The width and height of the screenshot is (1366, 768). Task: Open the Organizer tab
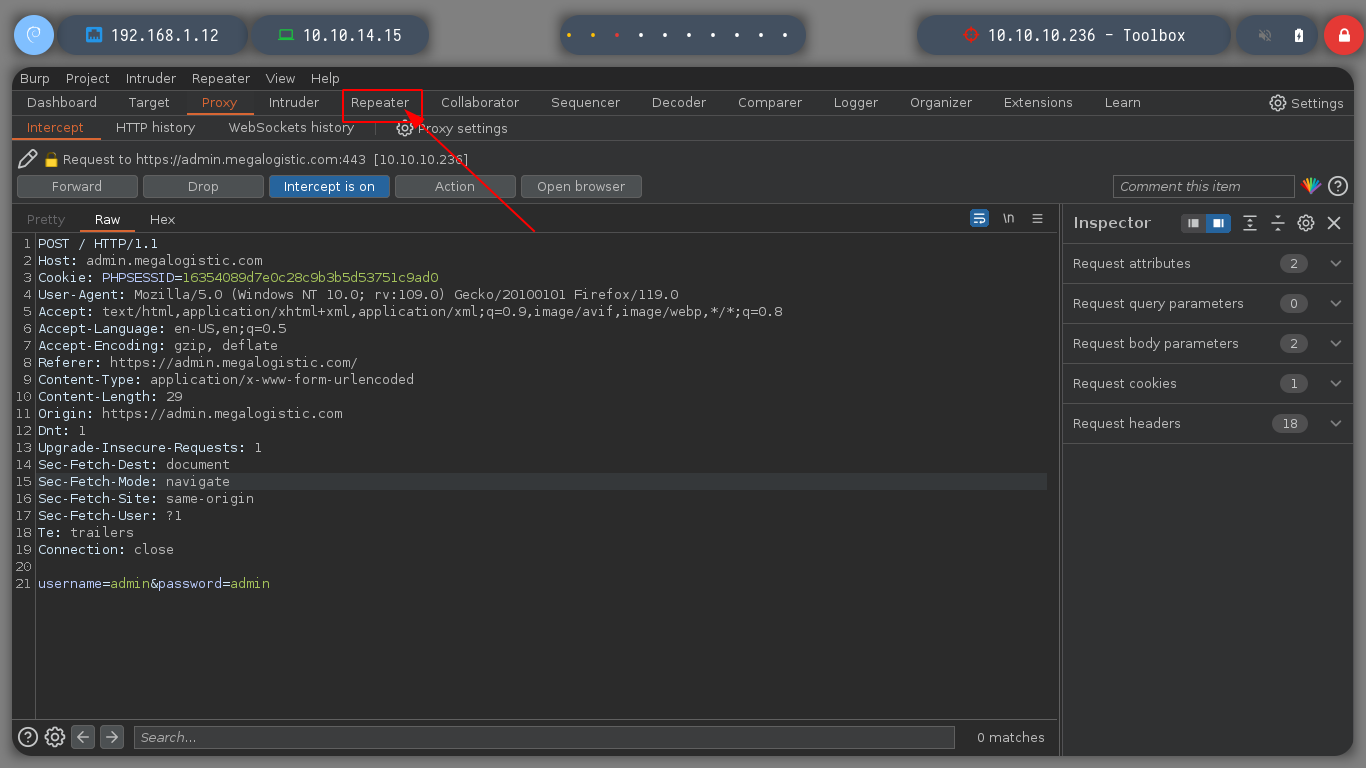pyautogui.click(x=941, y=103)
